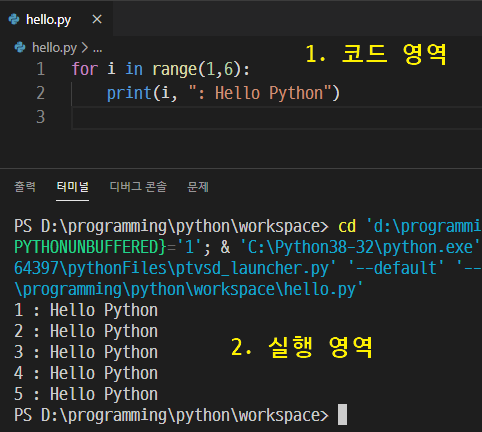Click the first 'PS D:\programming\python\workspace>' prompt
Viewport: 482px width, 432px height.
coord(171,226)
